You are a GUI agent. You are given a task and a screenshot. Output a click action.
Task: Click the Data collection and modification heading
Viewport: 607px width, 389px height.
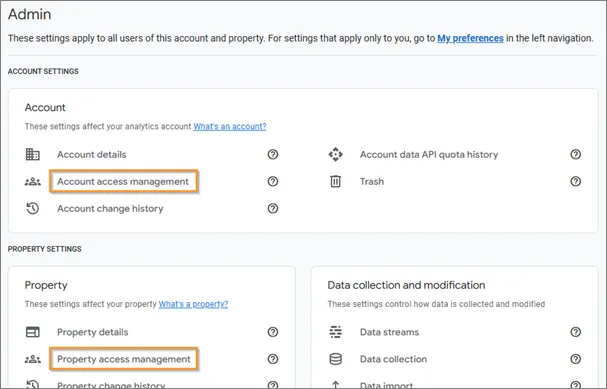[x=406, y=285]
